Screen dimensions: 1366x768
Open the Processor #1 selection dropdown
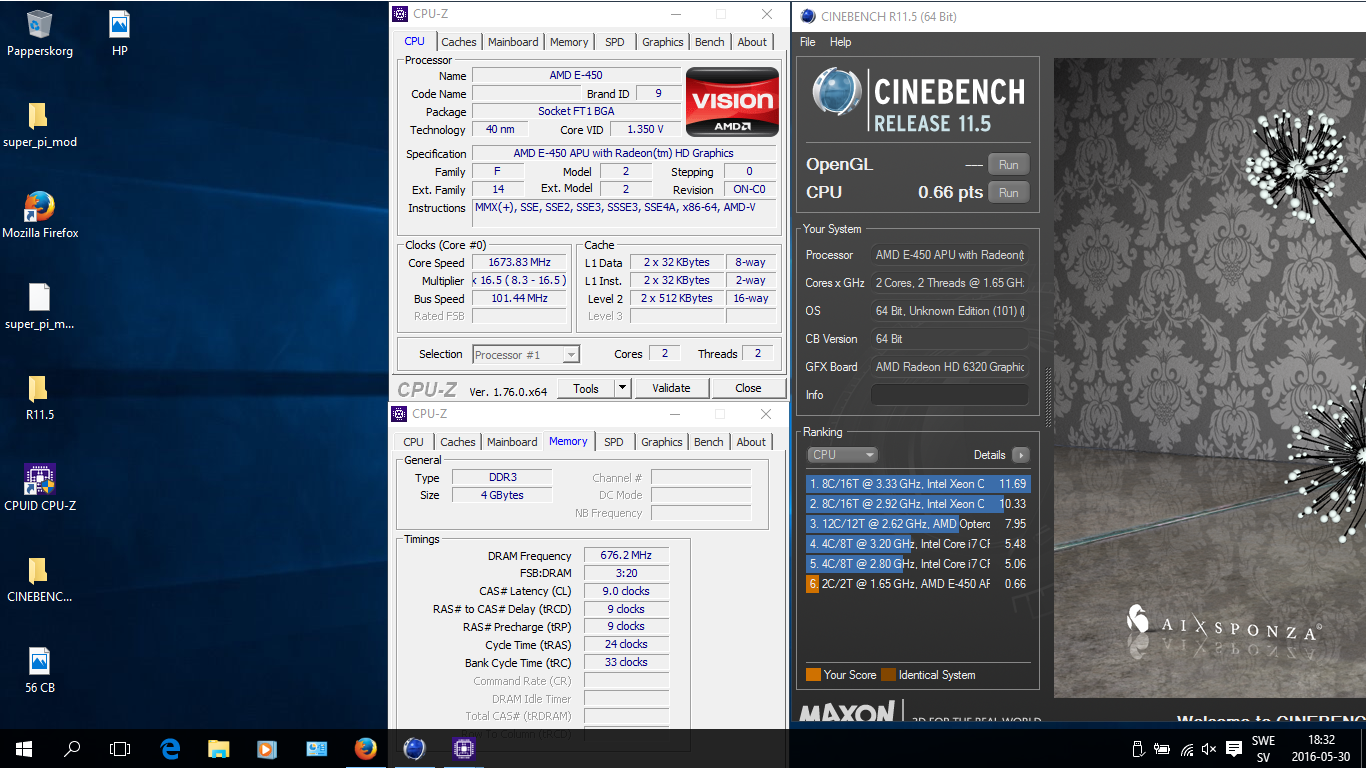point(526,354)
